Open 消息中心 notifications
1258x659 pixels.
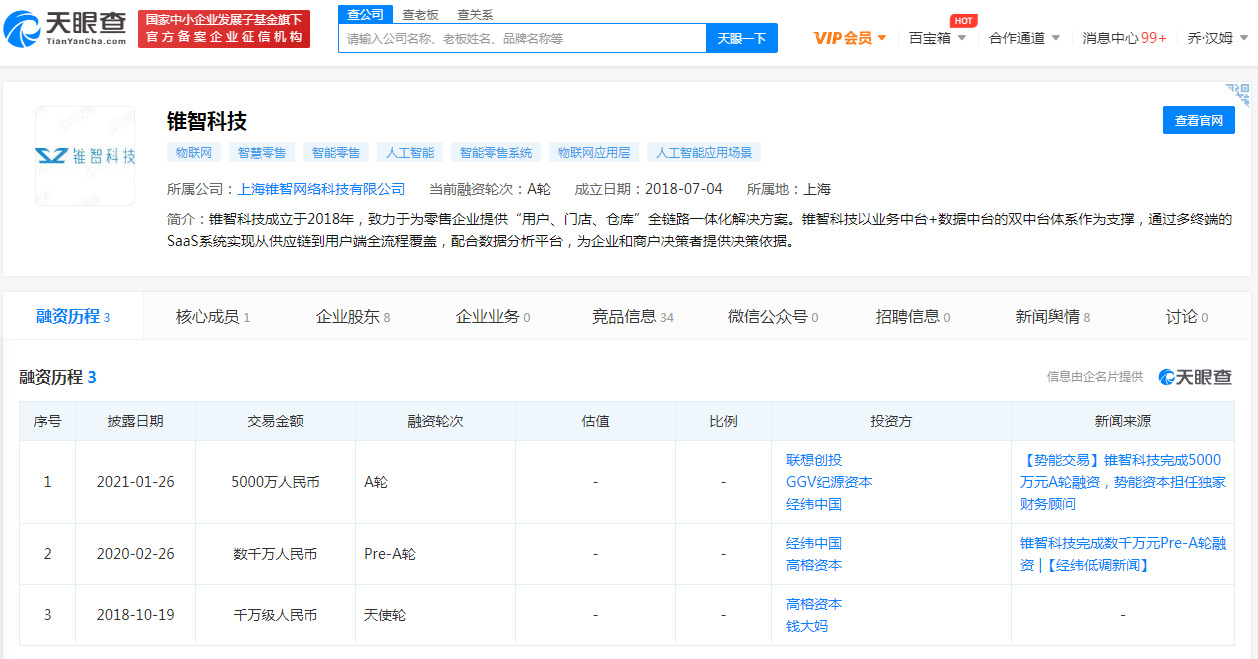click(x=1124, y=38)
